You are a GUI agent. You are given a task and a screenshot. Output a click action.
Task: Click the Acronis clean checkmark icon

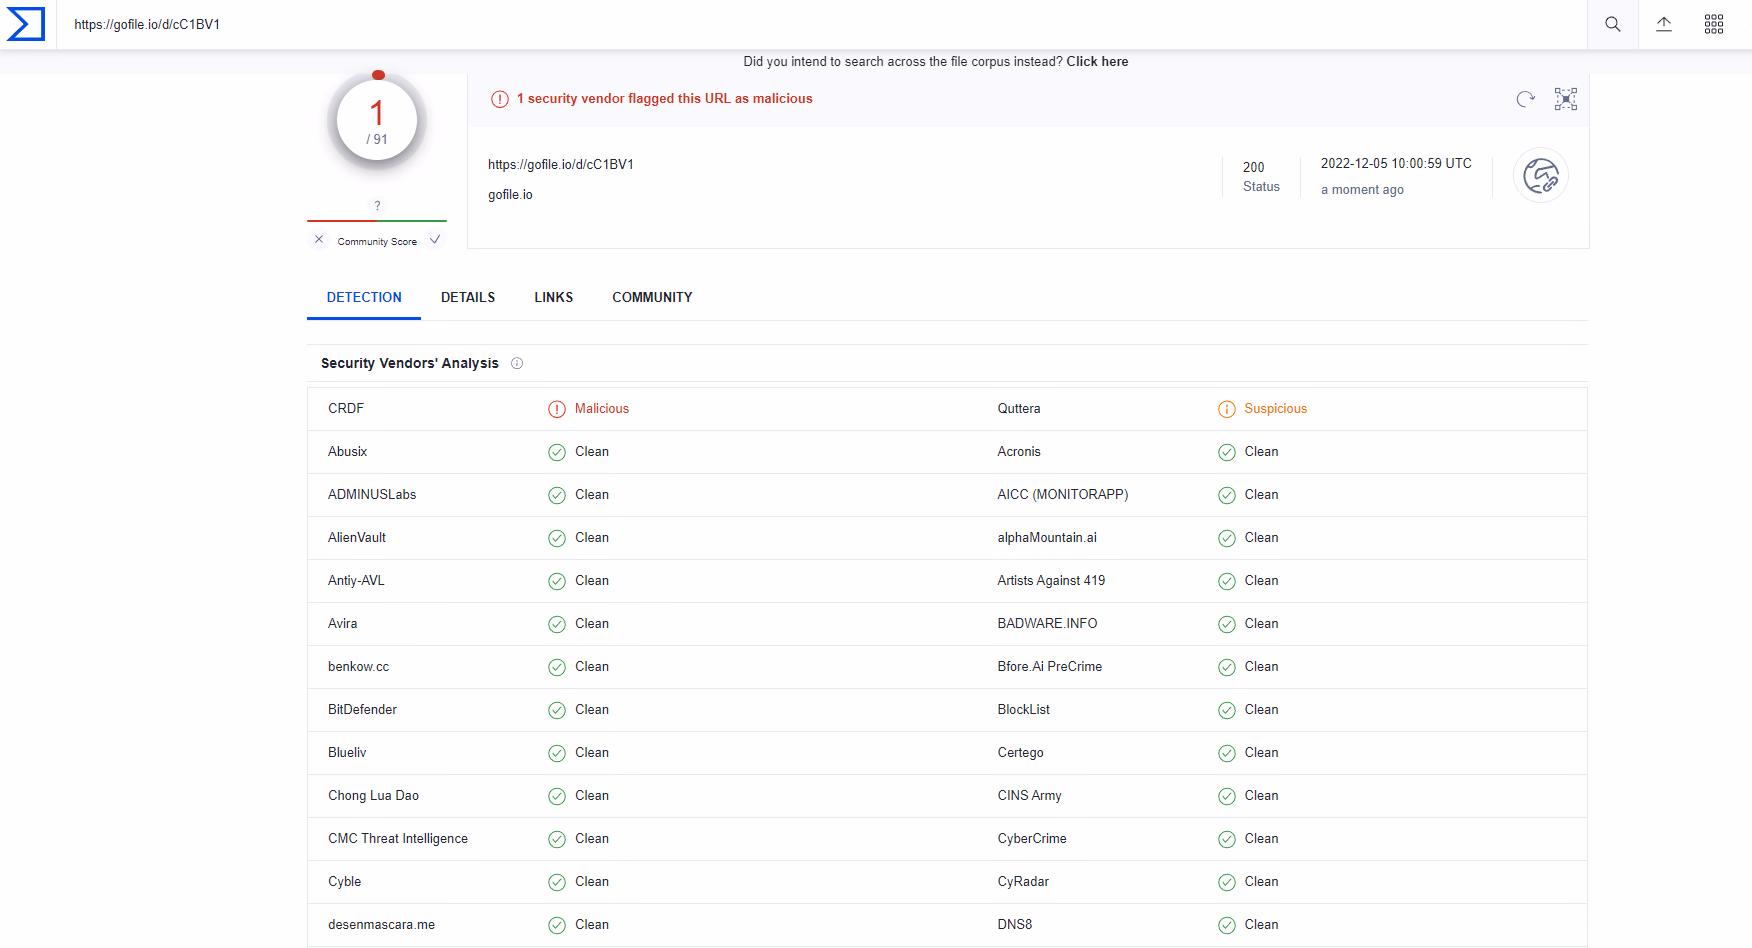pyautogui.click(x=1227, y=452)
